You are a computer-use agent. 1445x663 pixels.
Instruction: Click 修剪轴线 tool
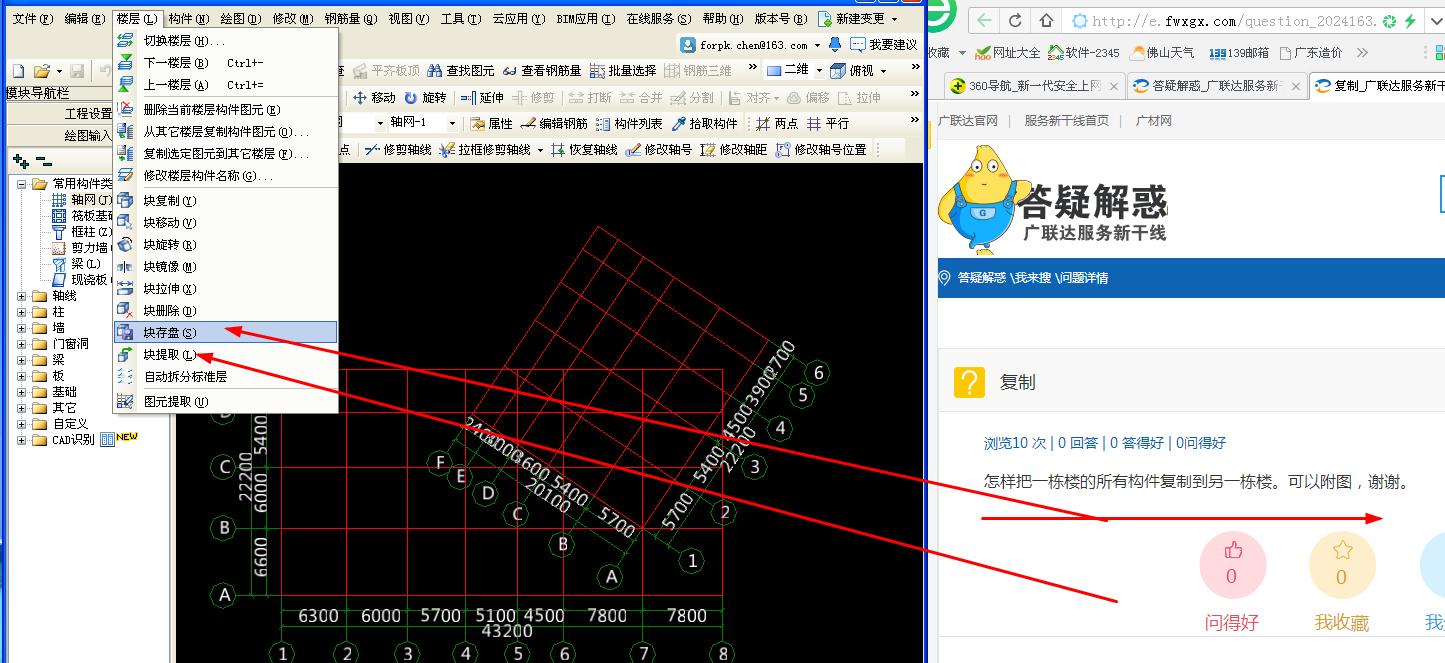point(397,149)
